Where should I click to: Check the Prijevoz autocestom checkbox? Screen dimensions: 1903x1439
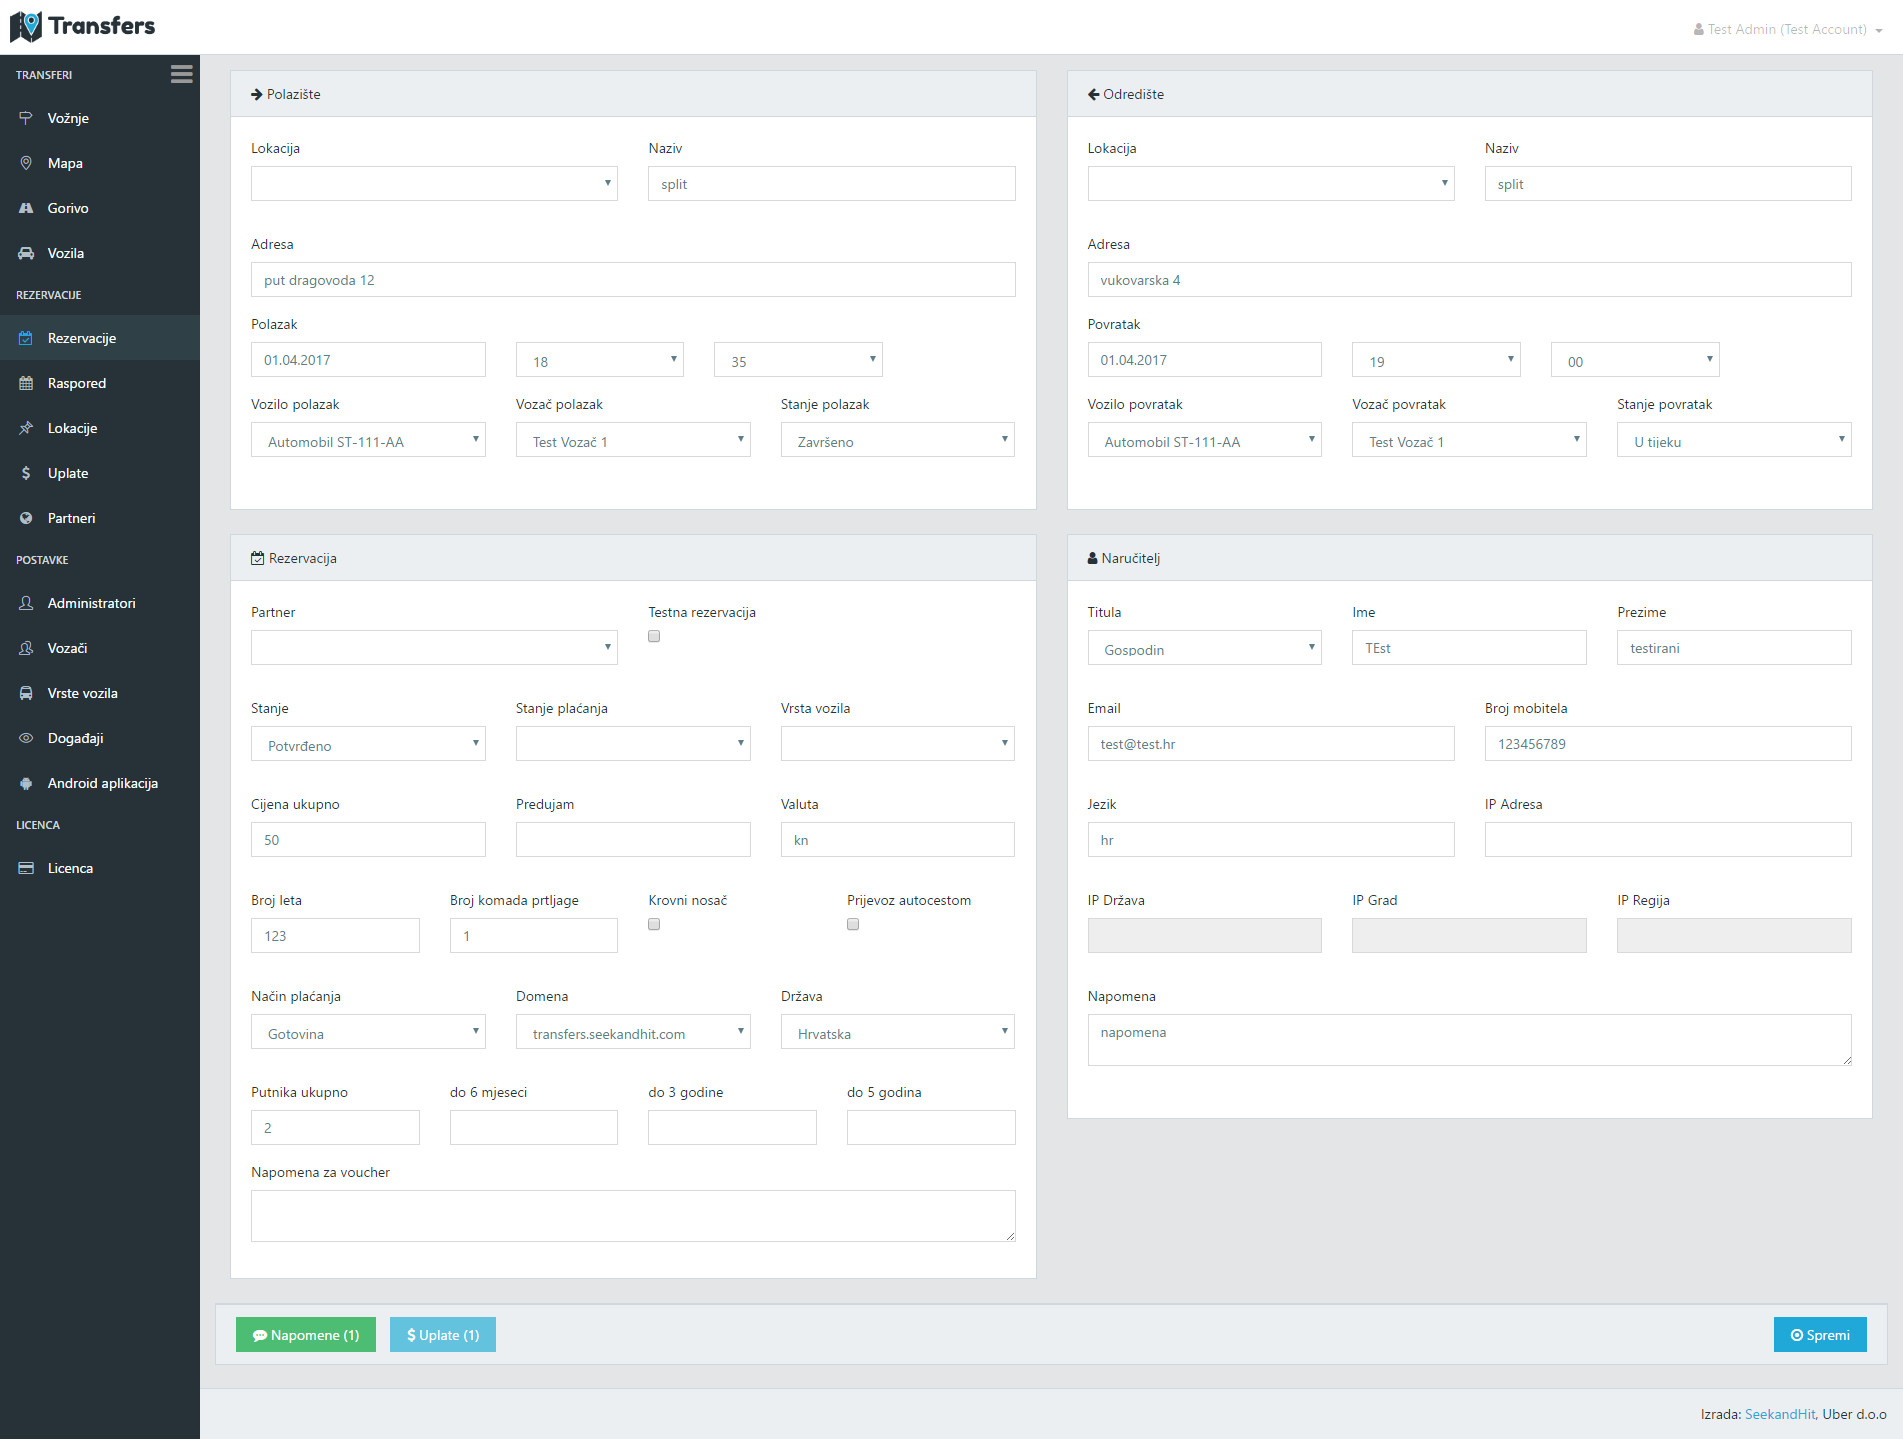(853, 924)
